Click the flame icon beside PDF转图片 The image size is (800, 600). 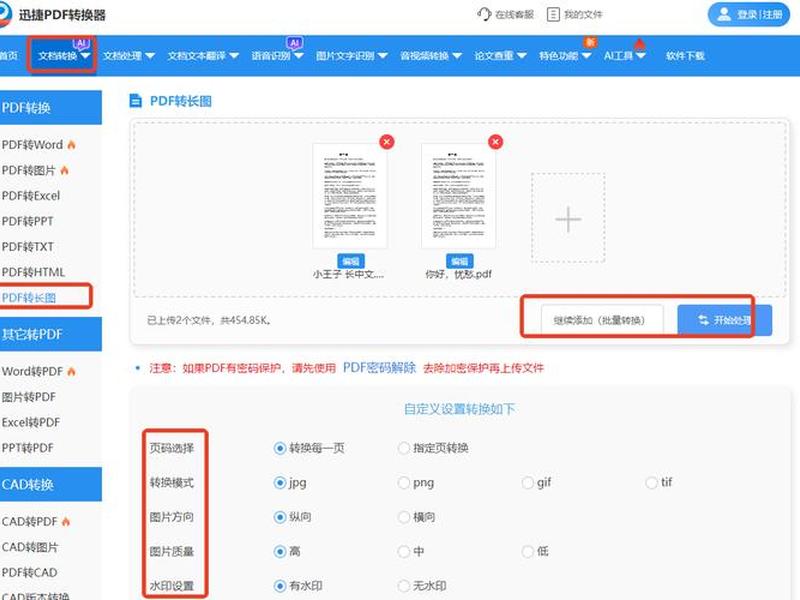64,170
